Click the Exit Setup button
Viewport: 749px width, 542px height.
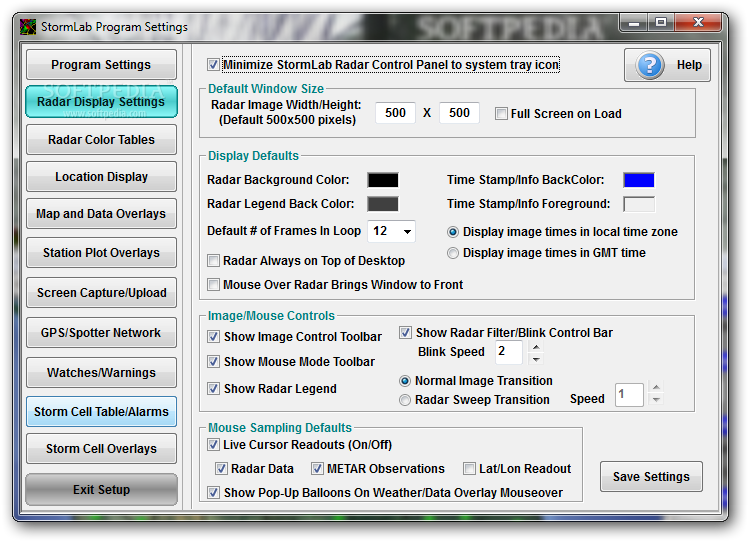coord(101,489)
